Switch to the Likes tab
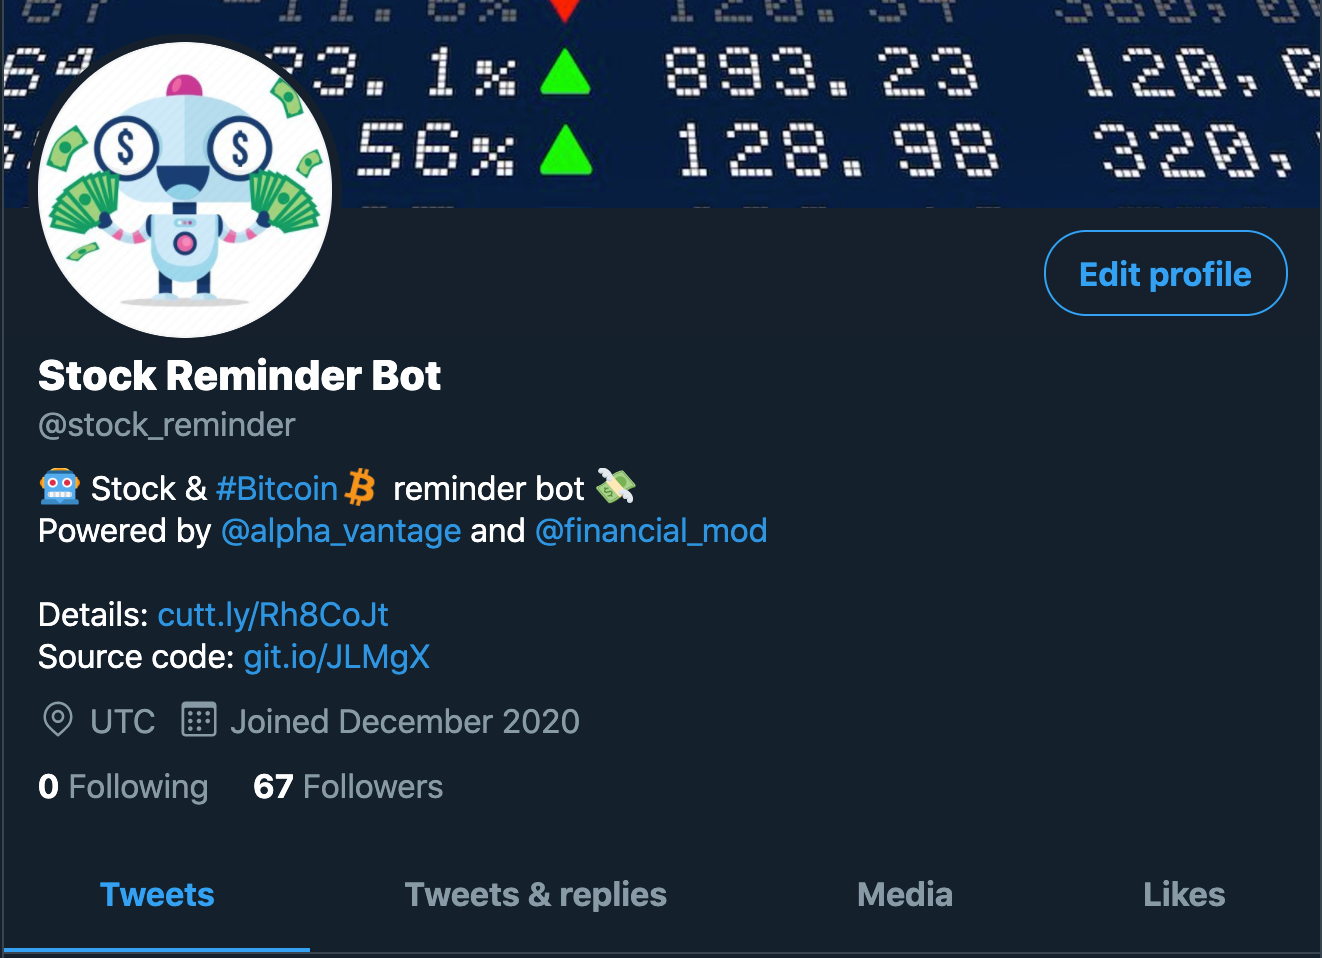The image size is (1322, 958). point(1184,894)
